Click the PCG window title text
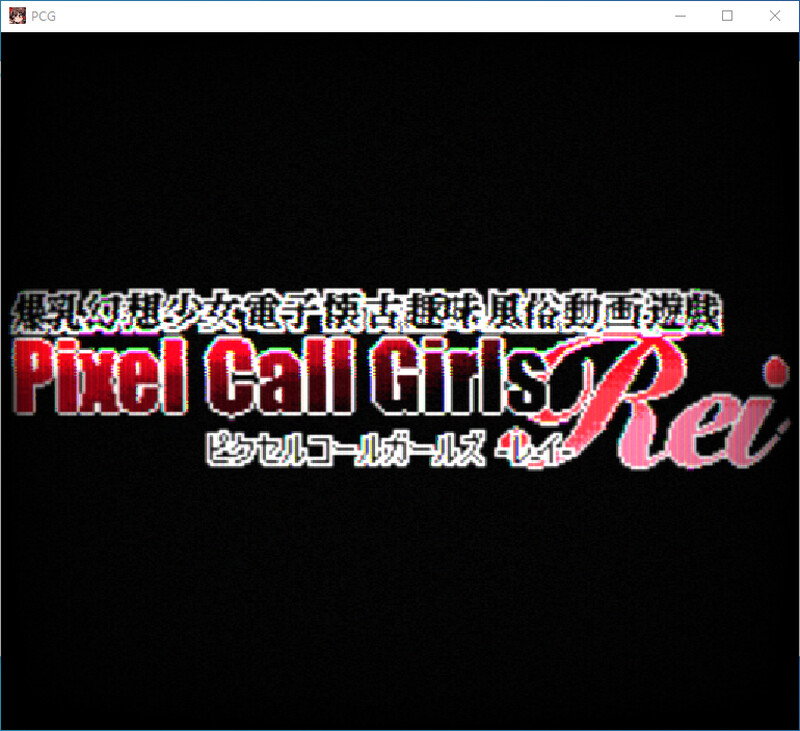The image size is (800, 731). coord(43,16)
